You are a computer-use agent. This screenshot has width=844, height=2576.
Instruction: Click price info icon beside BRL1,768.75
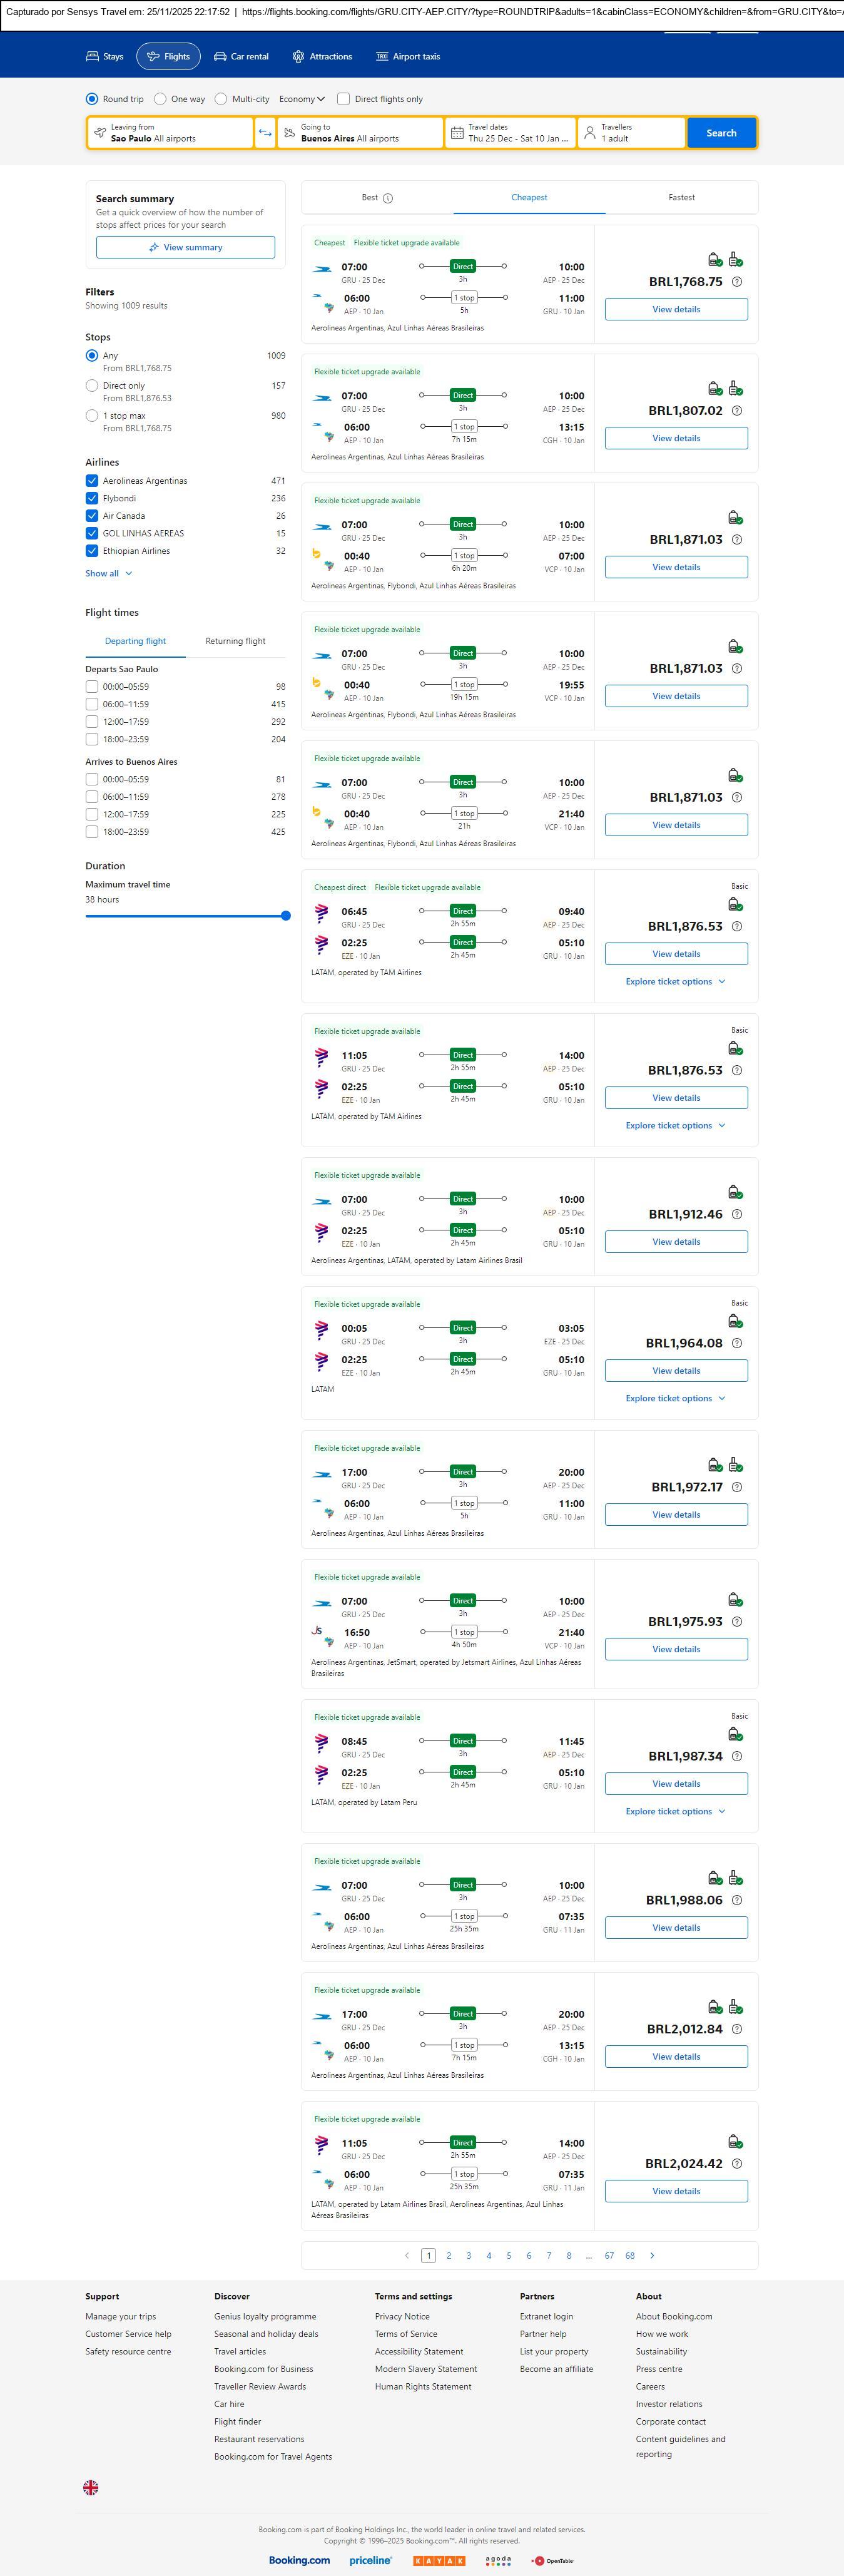tap(737, 282)
